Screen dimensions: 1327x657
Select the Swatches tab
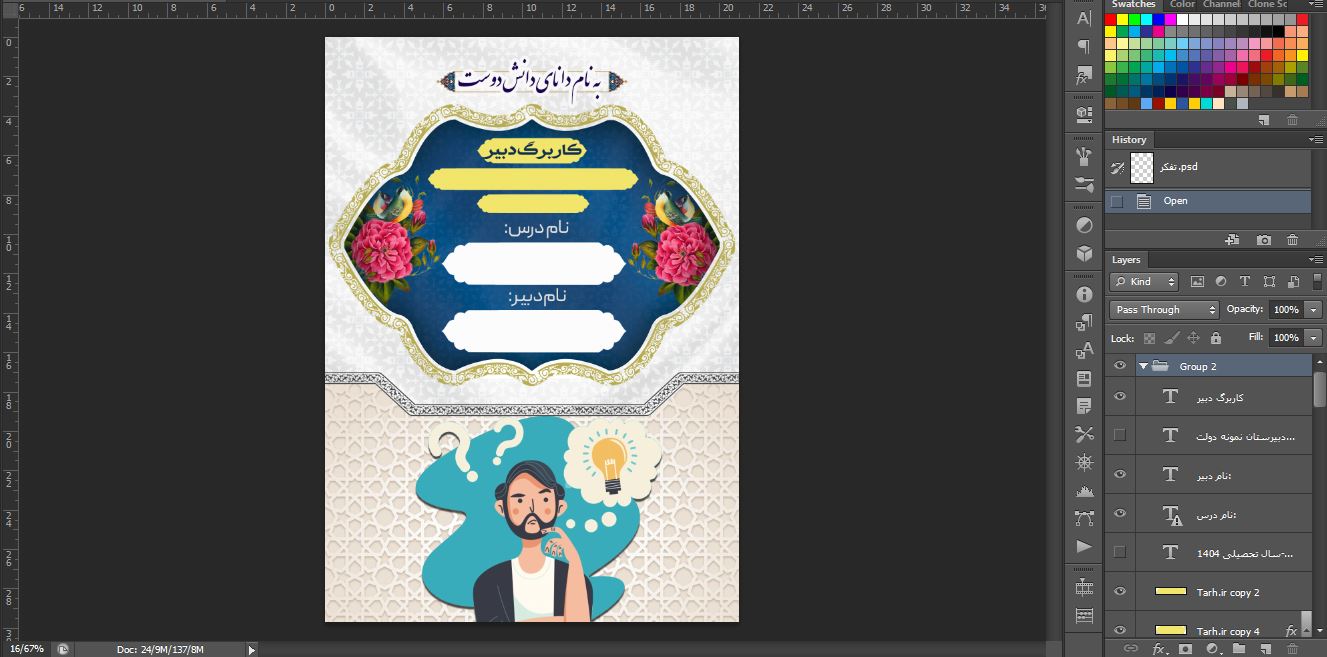1134,5
